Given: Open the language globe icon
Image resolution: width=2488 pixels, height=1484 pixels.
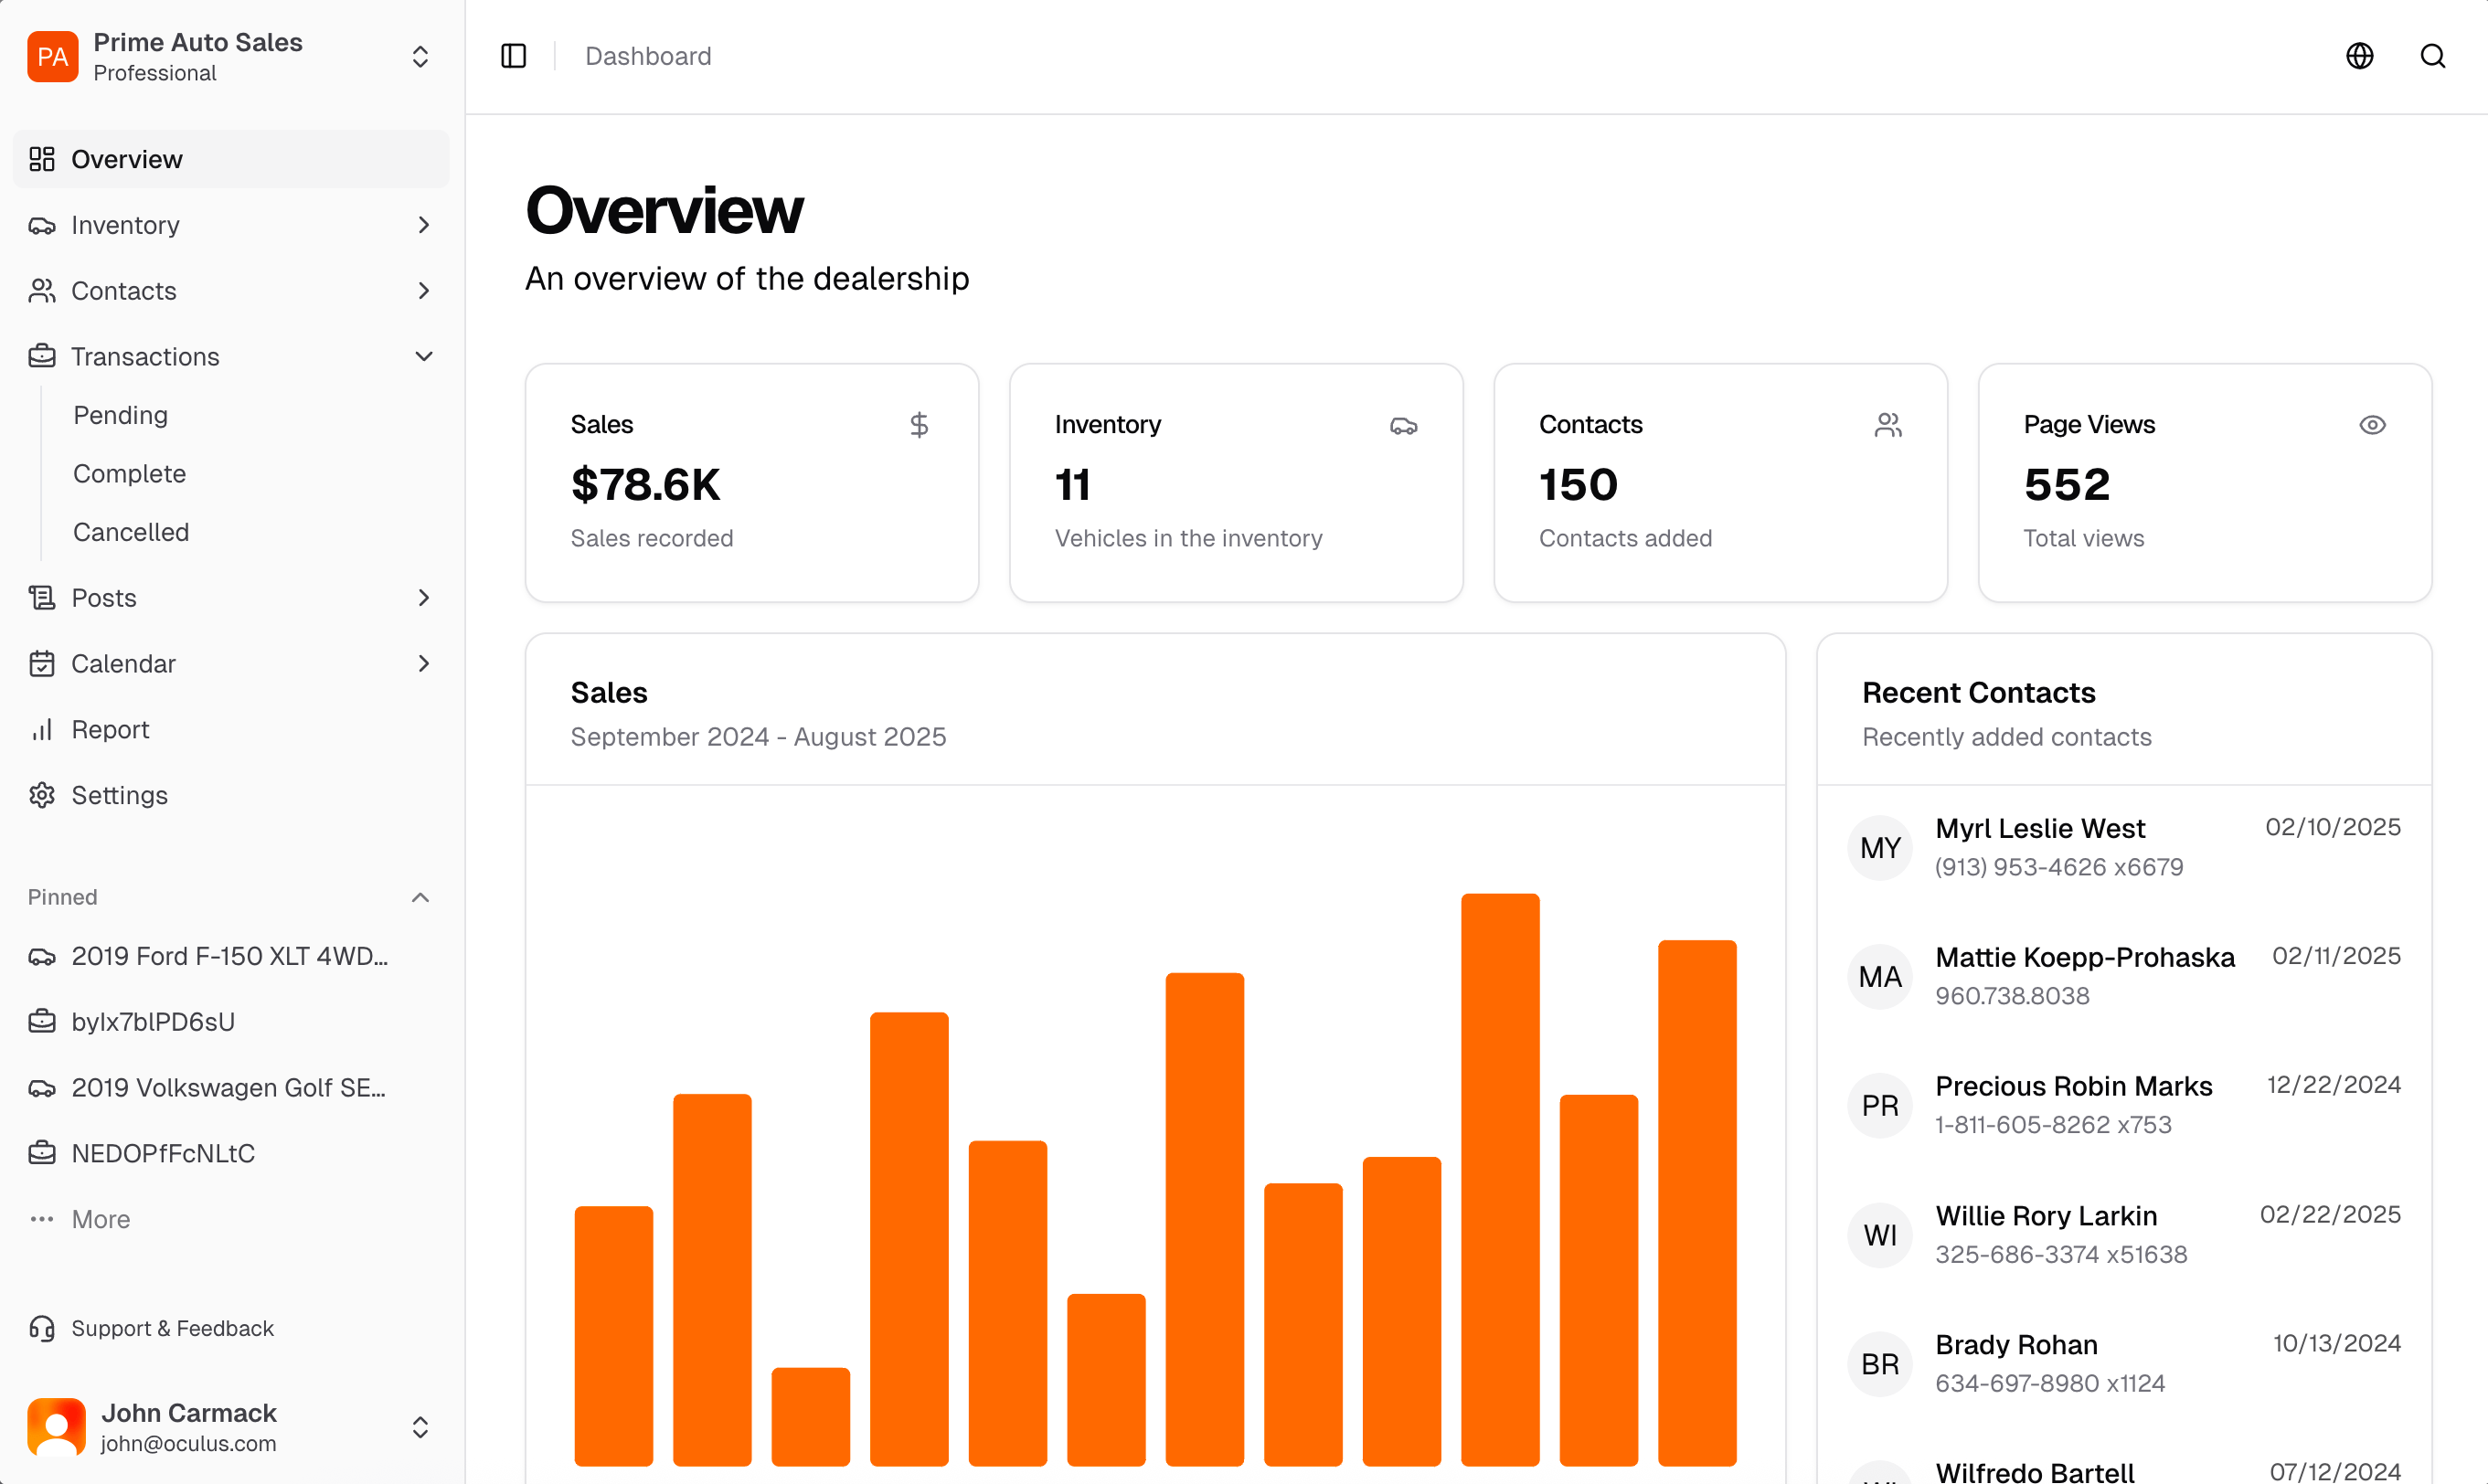Looking at the screenshot, I should point(2359,56).
